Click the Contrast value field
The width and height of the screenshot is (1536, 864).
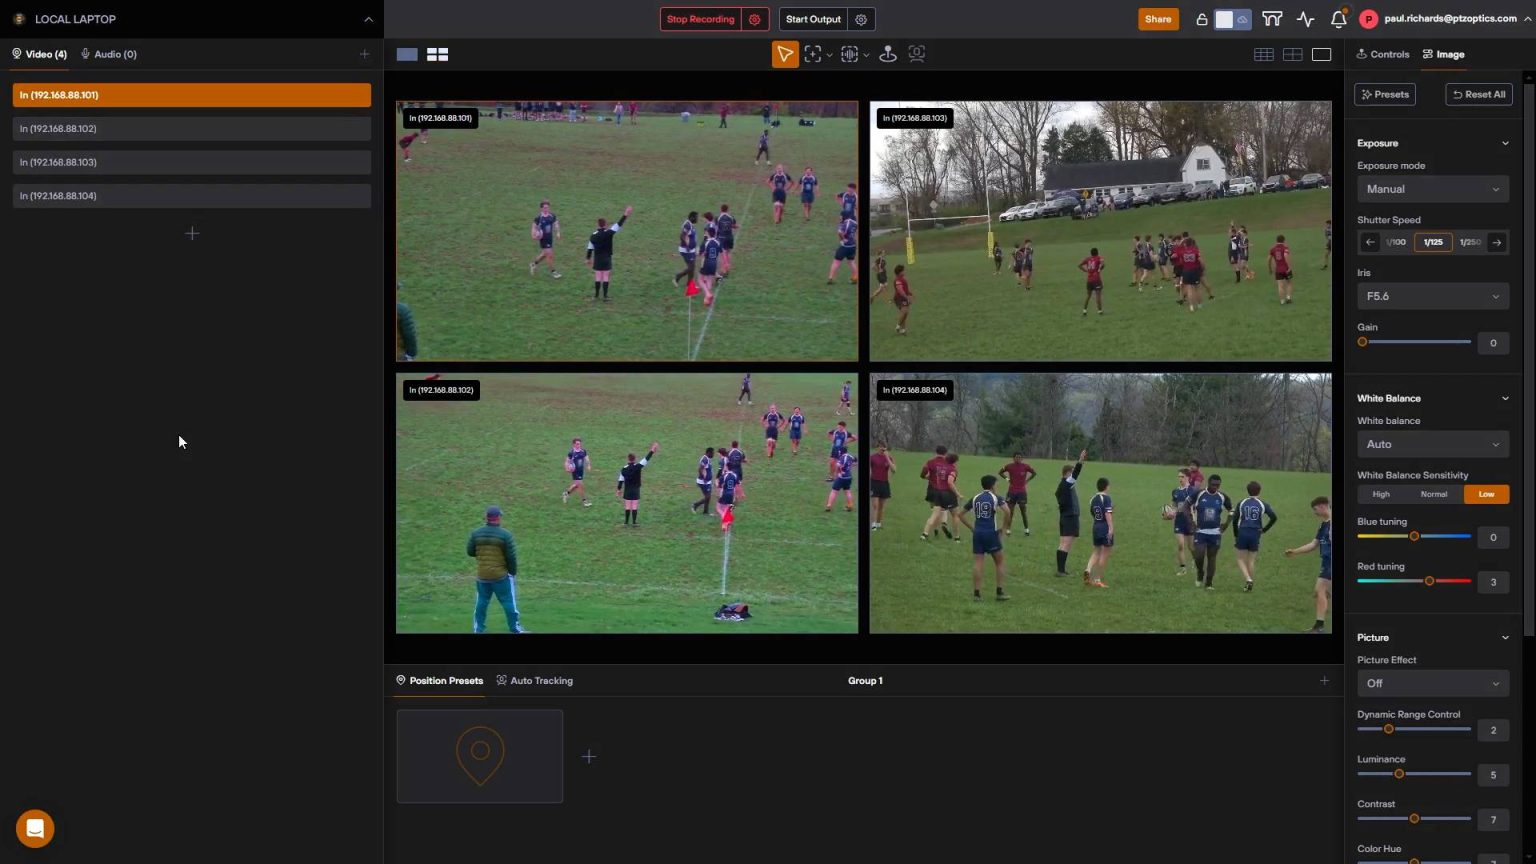point(1493,819)
